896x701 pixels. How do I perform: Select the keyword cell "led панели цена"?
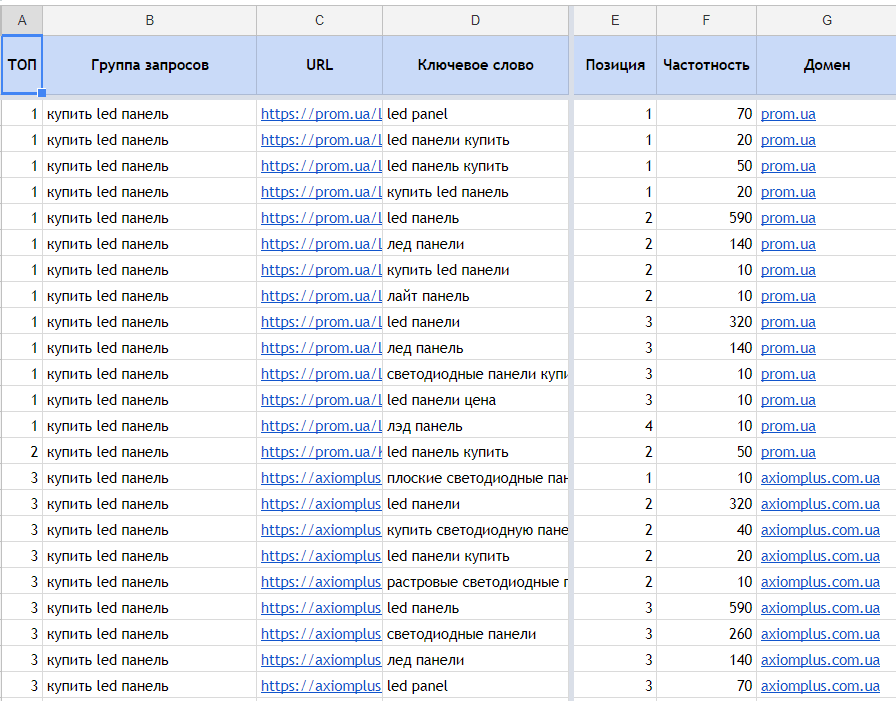click(x=475, y=400)
